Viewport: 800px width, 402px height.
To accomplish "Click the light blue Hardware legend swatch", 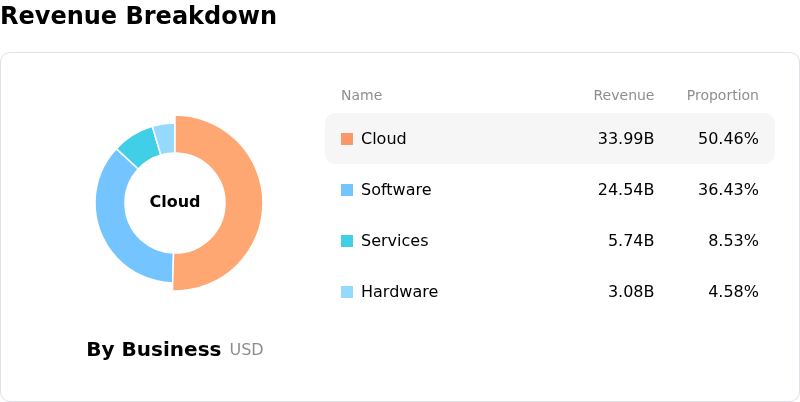I will (347, 292).
